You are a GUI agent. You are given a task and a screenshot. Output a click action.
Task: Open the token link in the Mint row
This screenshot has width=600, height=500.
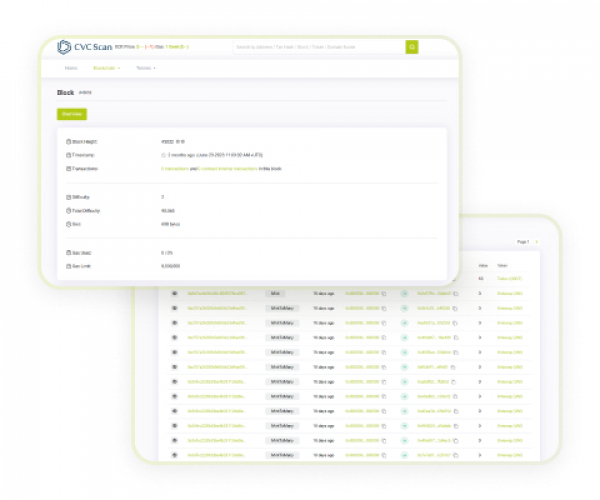coord(510,293)
